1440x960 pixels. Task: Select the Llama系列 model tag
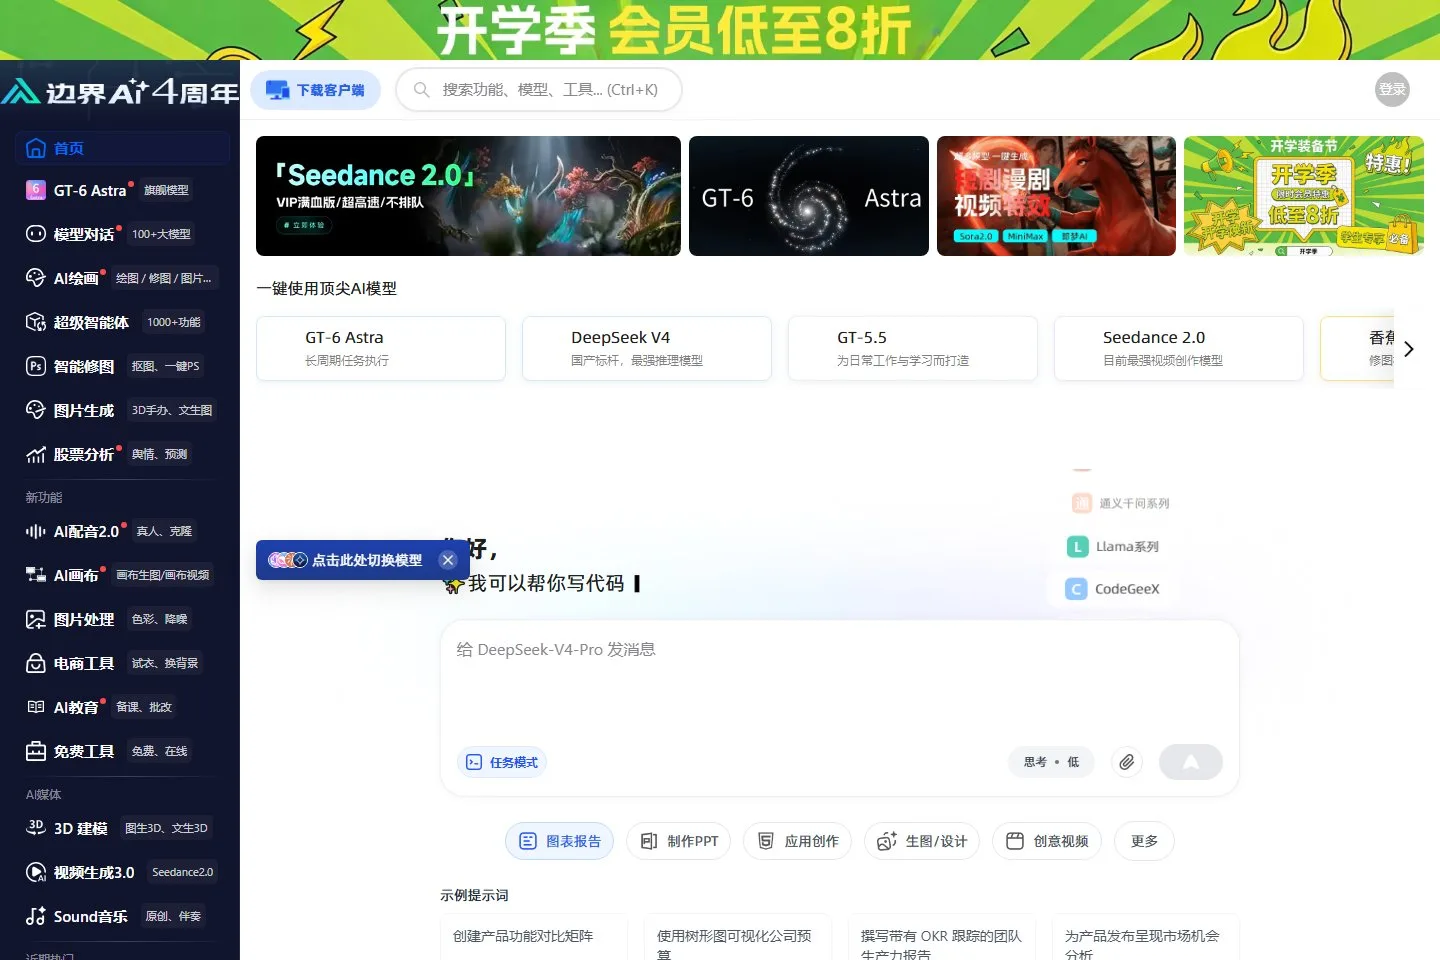[x=1113, y=546]
